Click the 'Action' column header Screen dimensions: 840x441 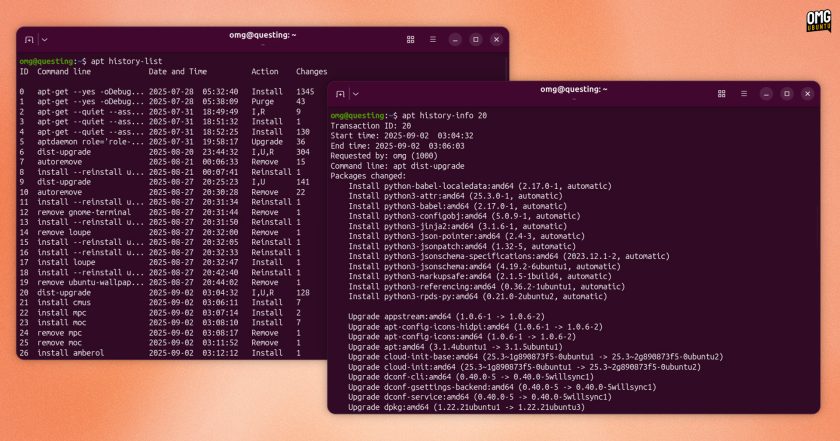[x=265, y=71]
